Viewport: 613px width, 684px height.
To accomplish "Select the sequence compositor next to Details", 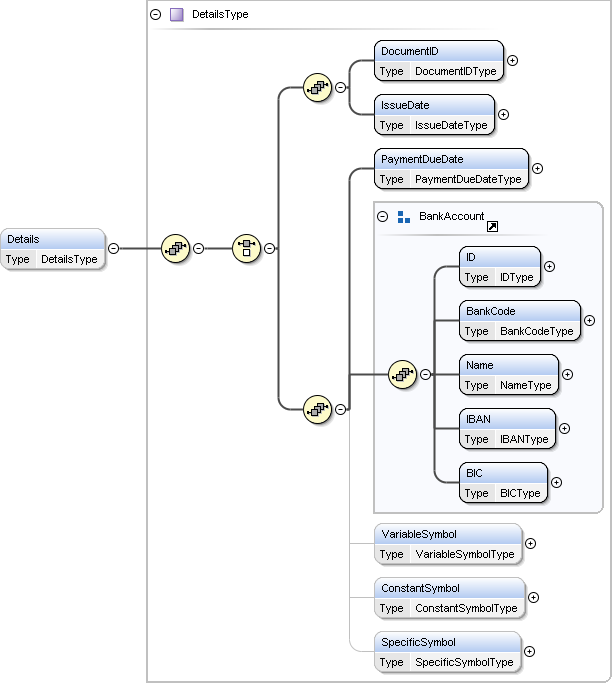I will [175, 249].
